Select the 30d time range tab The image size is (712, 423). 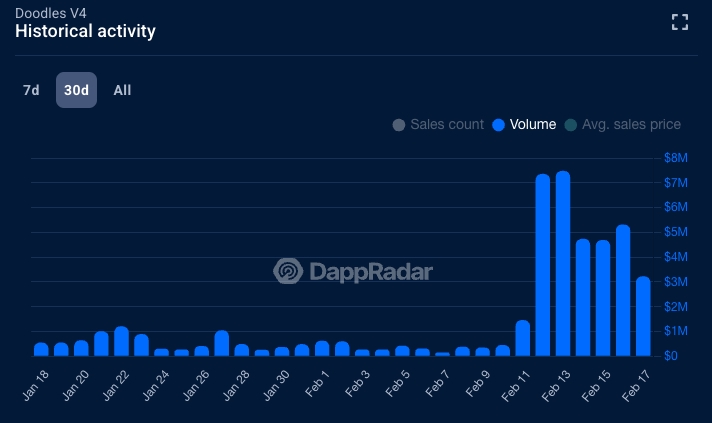(x=76, y=90)
